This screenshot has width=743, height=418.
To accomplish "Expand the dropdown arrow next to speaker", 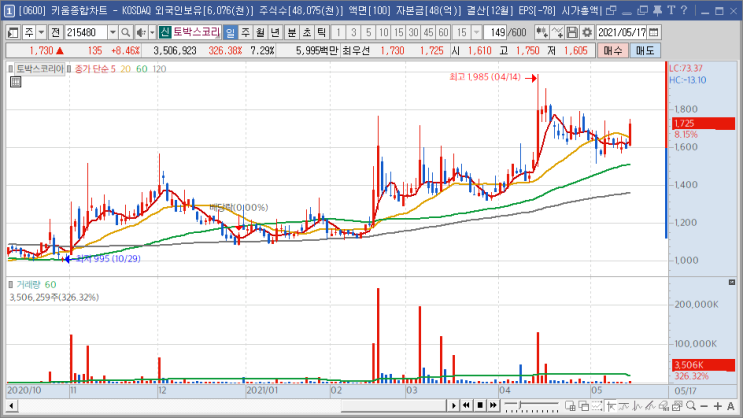I will [152, 32].
